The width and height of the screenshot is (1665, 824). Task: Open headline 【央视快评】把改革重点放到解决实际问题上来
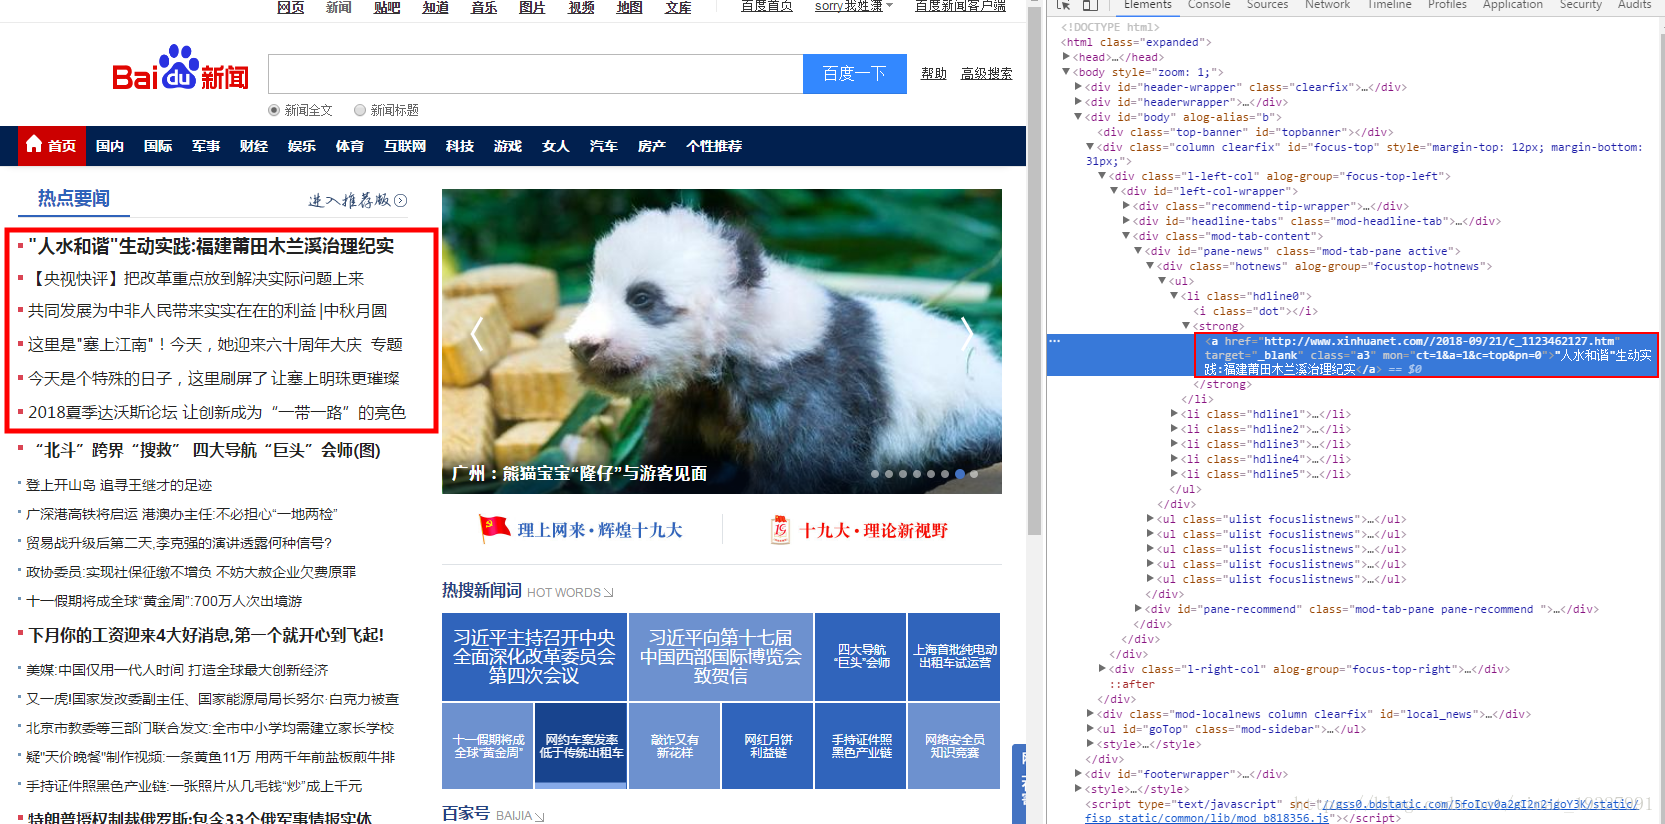point(196,279)
